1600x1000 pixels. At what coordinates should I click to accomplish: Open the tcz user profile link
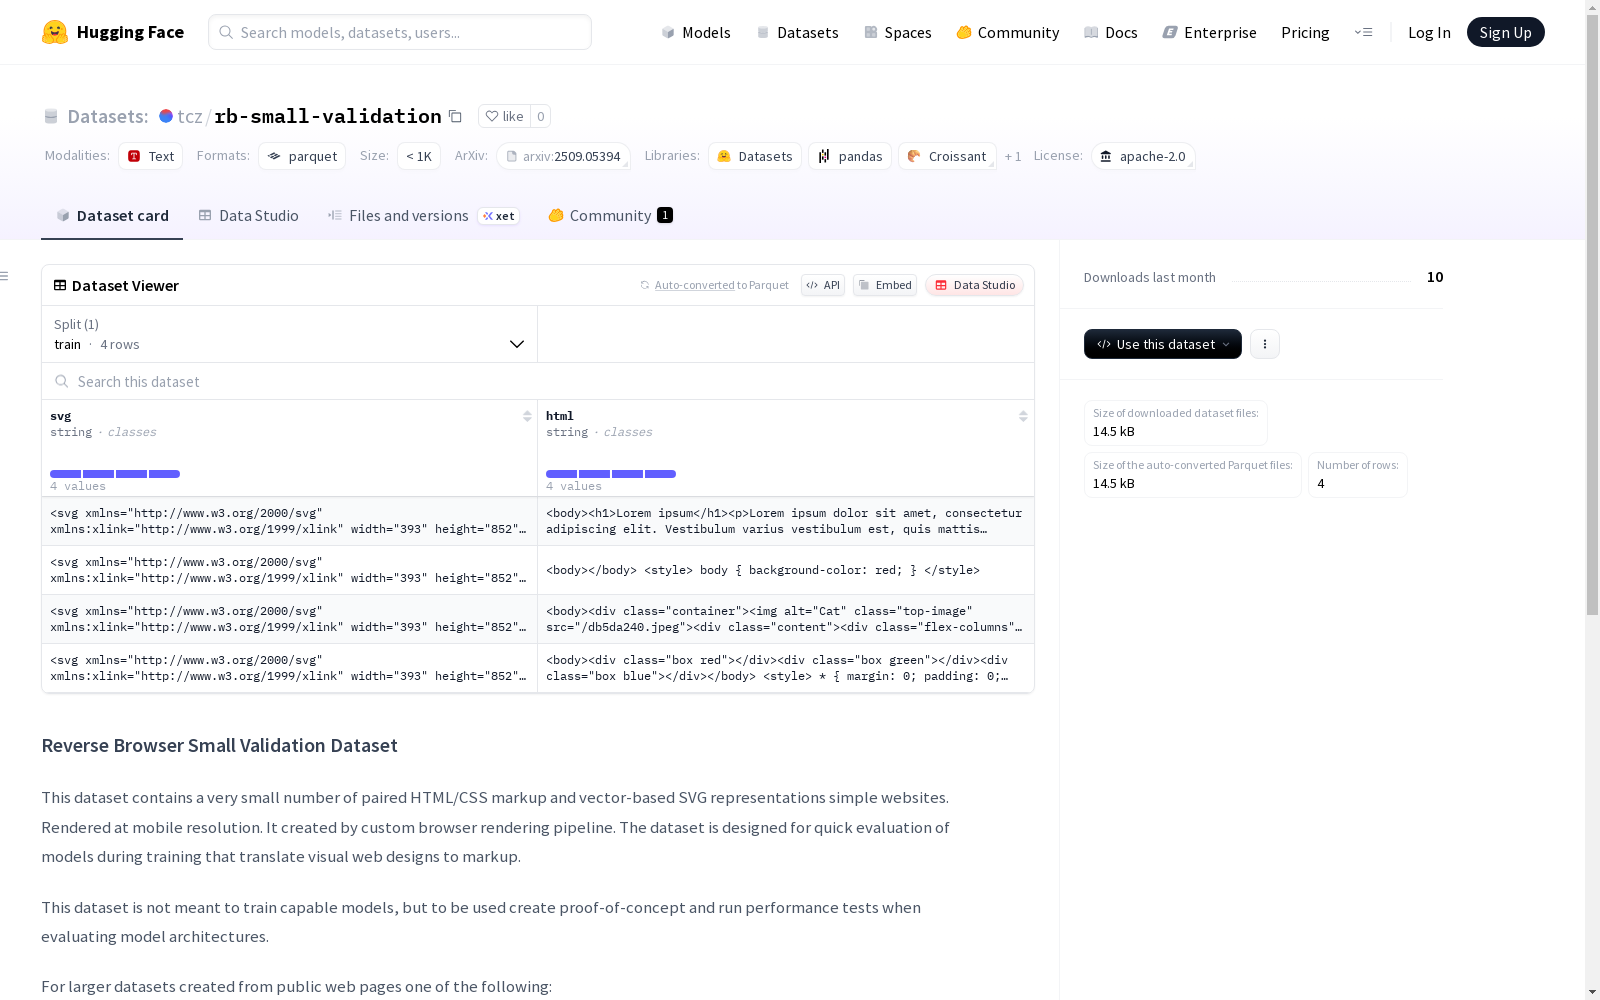pos(190,116)
